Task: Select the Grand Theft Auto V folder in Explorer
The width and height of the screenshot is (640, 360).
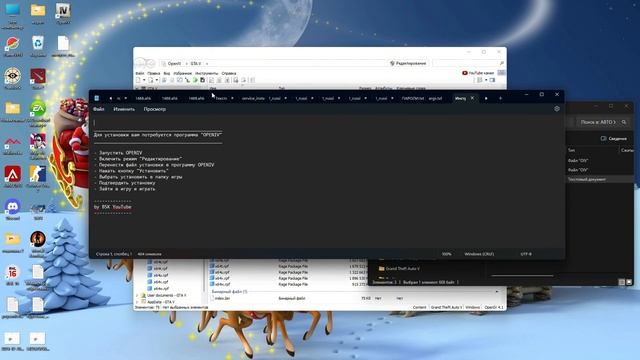Action: [x=399, y=269]
